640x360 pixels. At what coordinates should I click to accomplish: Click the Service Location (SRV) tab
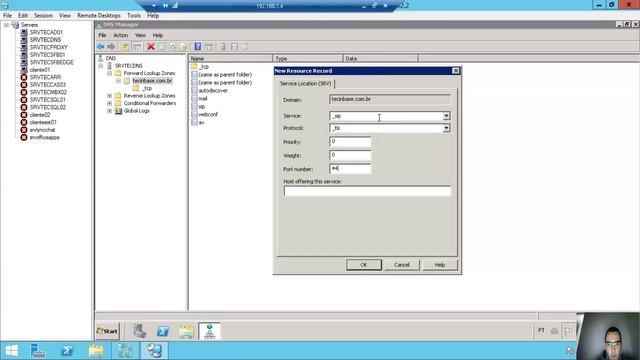coord(306,84)
